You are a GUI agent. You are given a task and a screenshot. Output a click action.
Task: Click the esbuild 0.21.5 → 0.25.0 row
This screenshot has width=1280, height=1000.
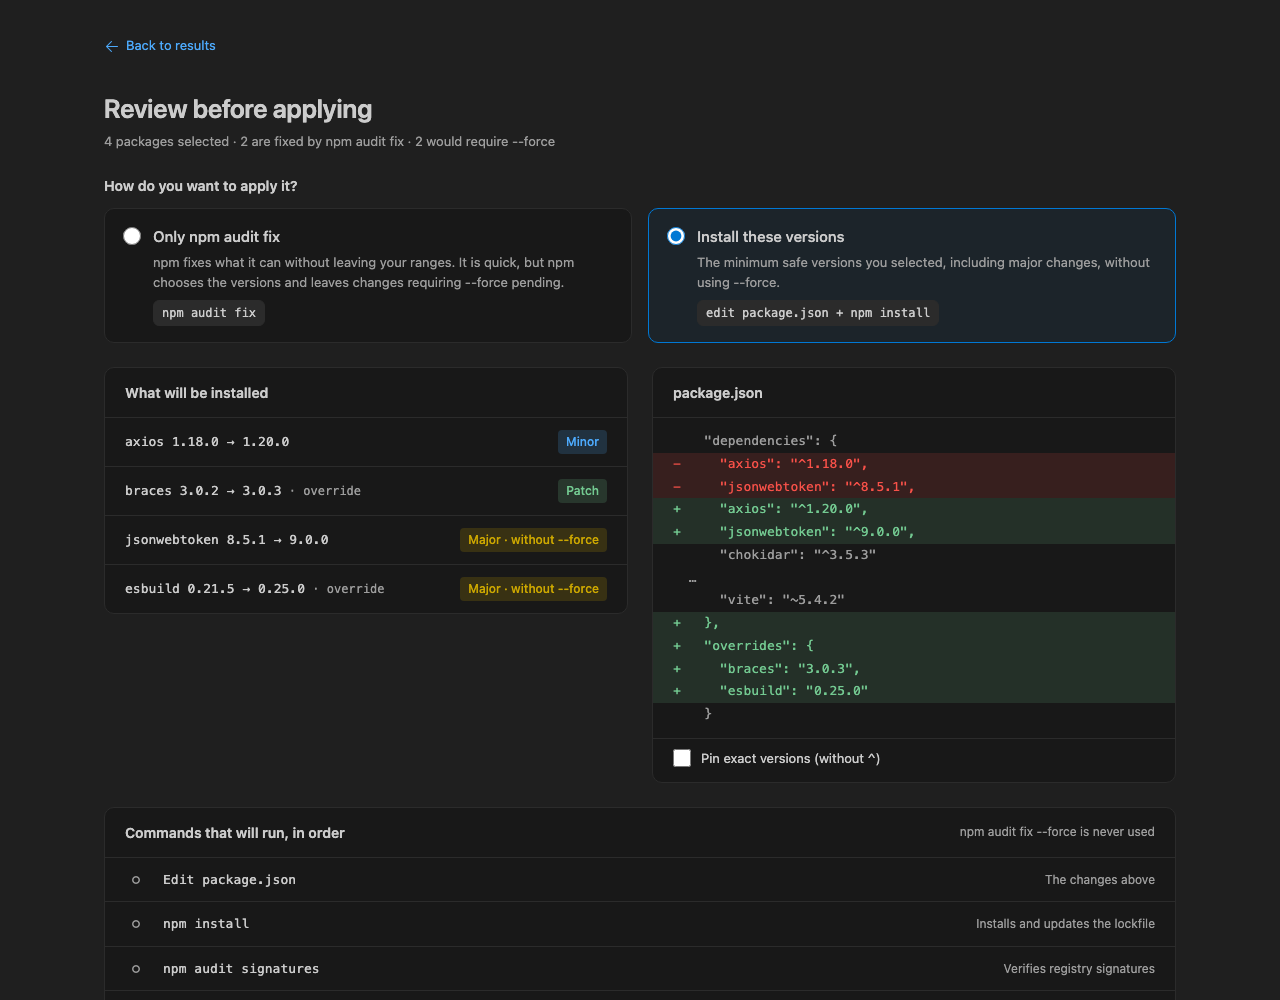pyautogui.click(x=366, y=589)
